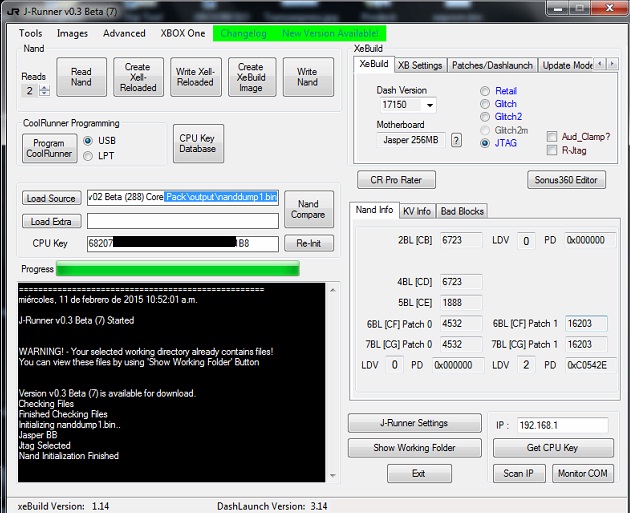Click the empty Load Extra field

[182, 221]
